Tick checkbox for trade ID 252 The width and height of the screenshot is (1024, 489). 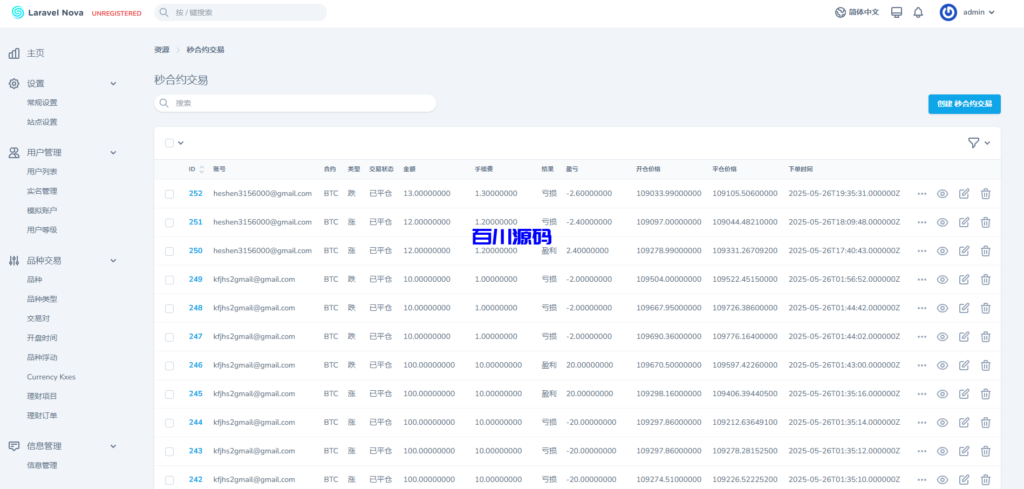pos(170,194)
